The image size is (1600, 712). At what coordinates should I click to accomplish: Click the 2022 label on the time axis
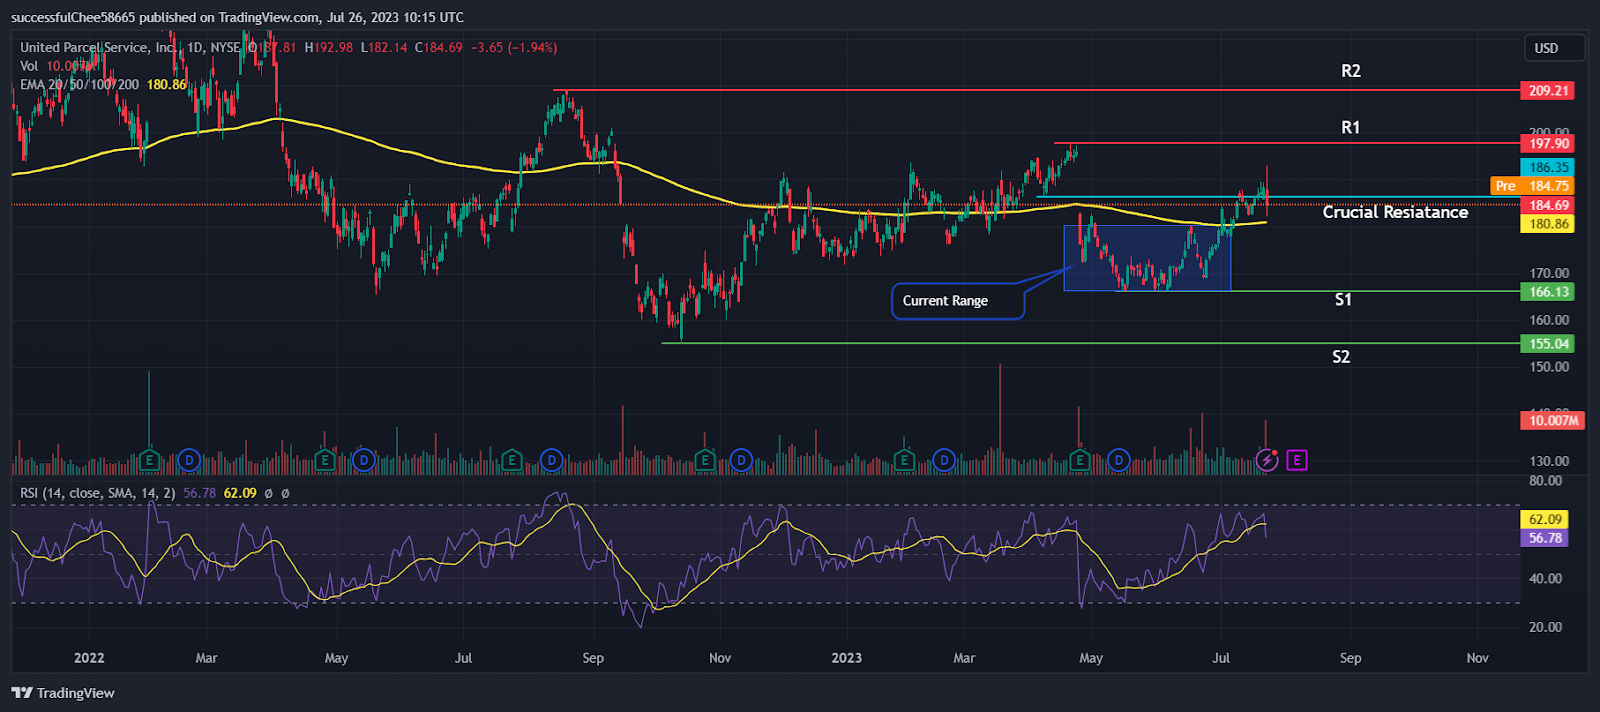point(89,658)
